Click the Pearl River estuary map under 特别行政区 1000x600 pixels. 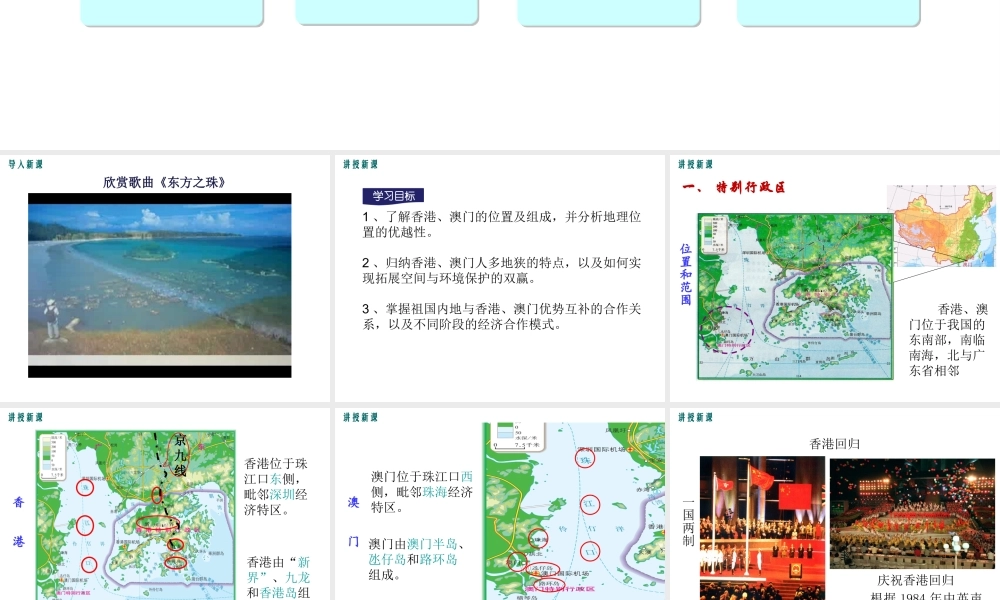[795, 296]
